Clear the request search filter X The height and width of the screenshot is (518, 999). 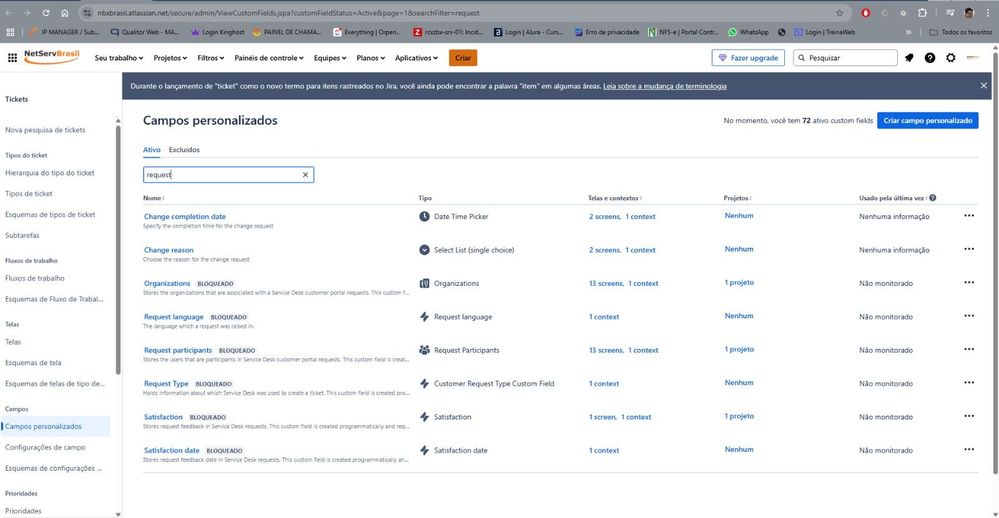[305, 175]
